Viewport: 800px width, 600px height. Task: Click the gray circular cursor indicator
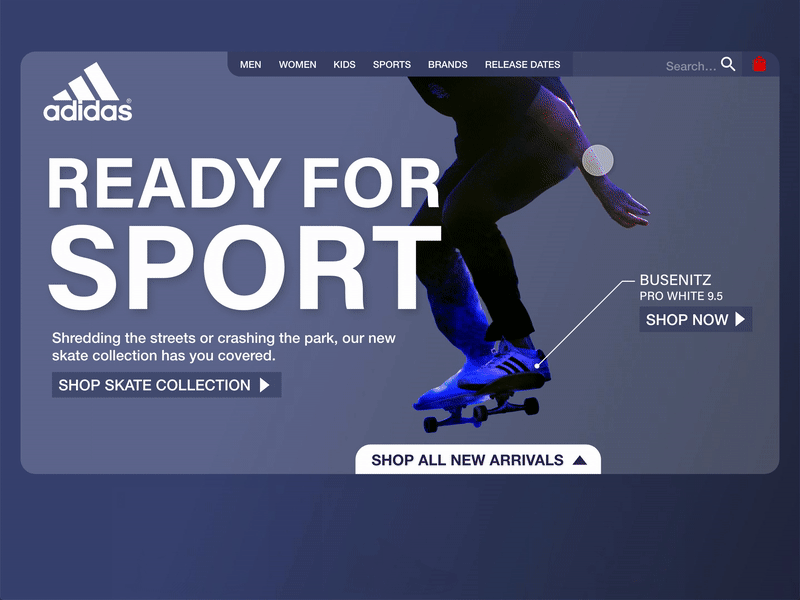(597, 160)
